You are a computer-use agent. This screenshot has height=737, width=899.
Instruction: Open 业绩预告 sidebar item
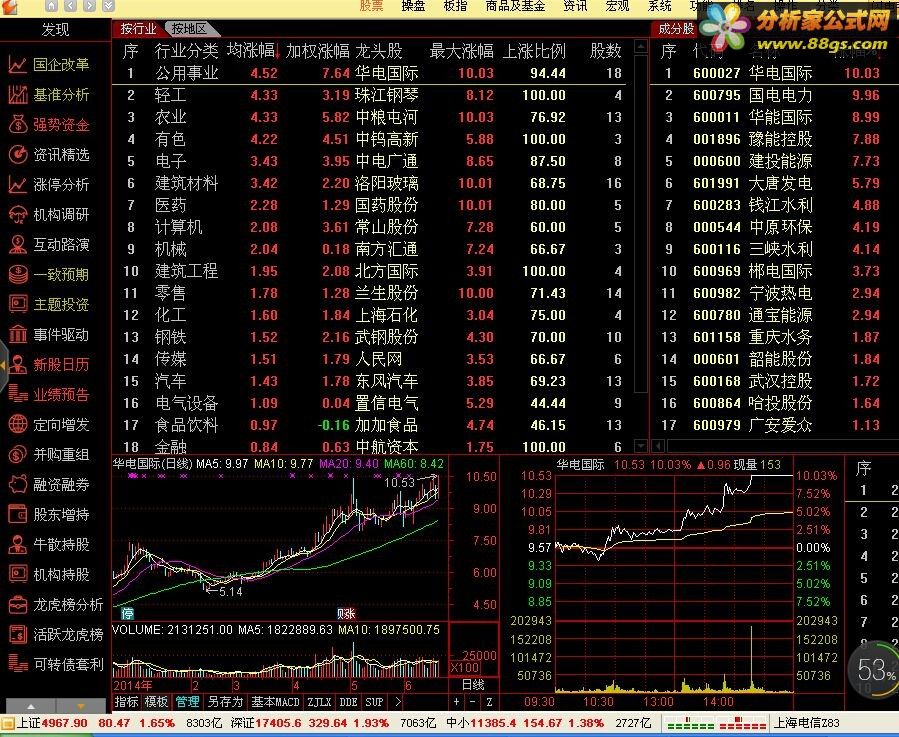tap(49, 394)
